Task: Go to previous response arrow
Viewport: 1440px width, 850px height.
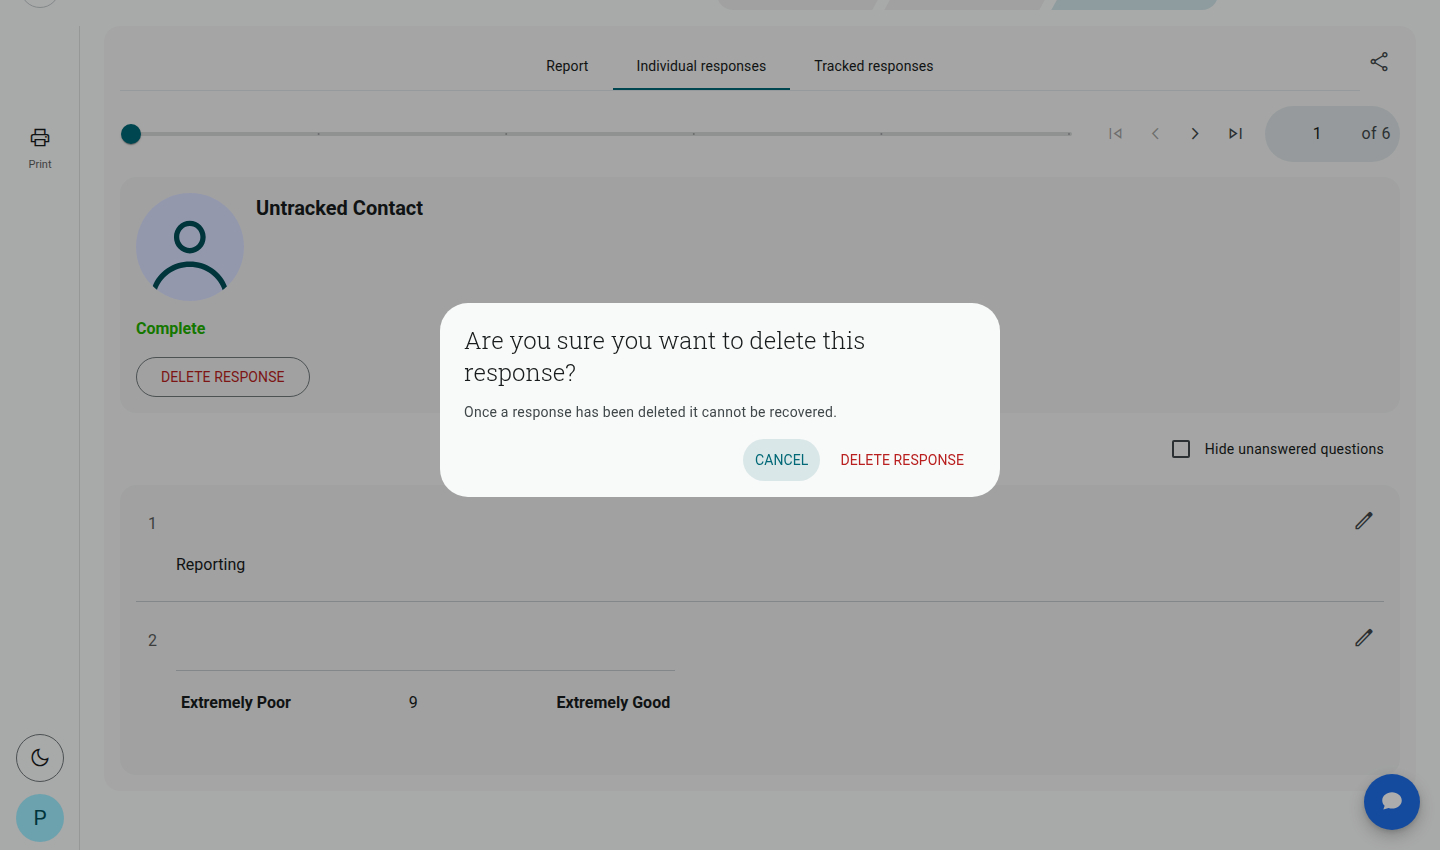Action: 1155,134
